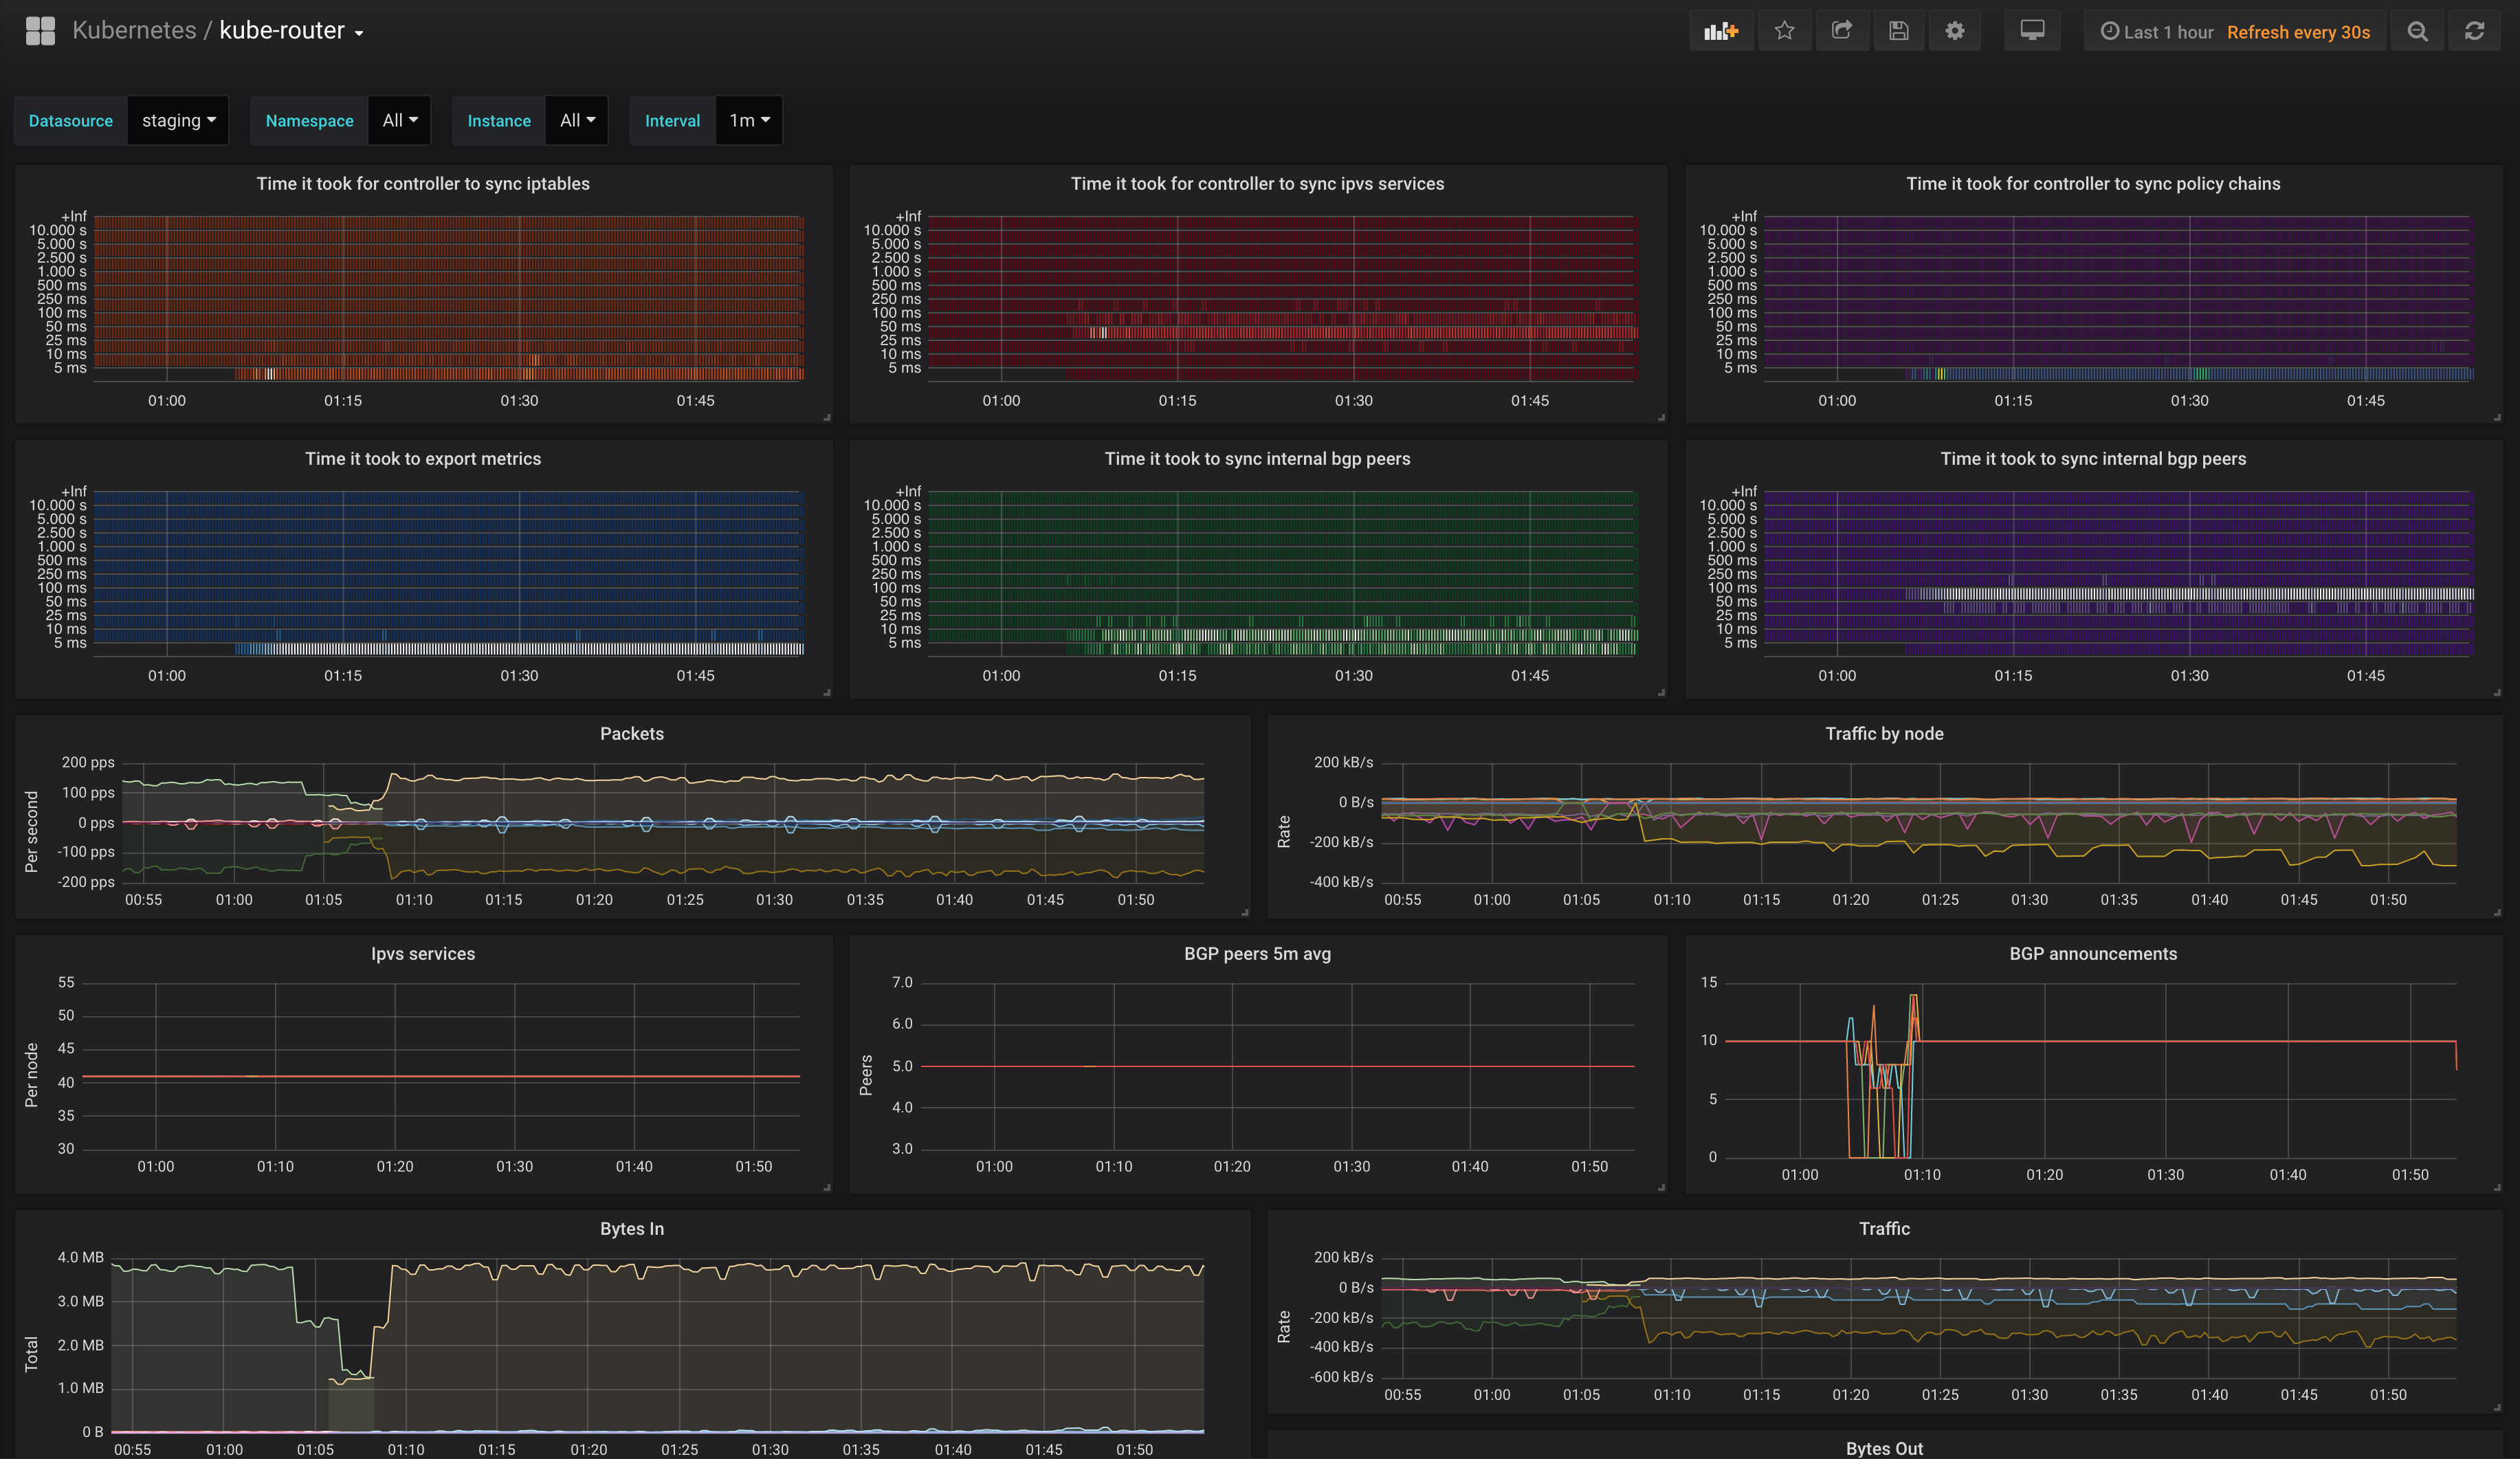2520x1459 pixels.
Task: Click the zoom out magnifier icon
Action: pos(2417,31)
